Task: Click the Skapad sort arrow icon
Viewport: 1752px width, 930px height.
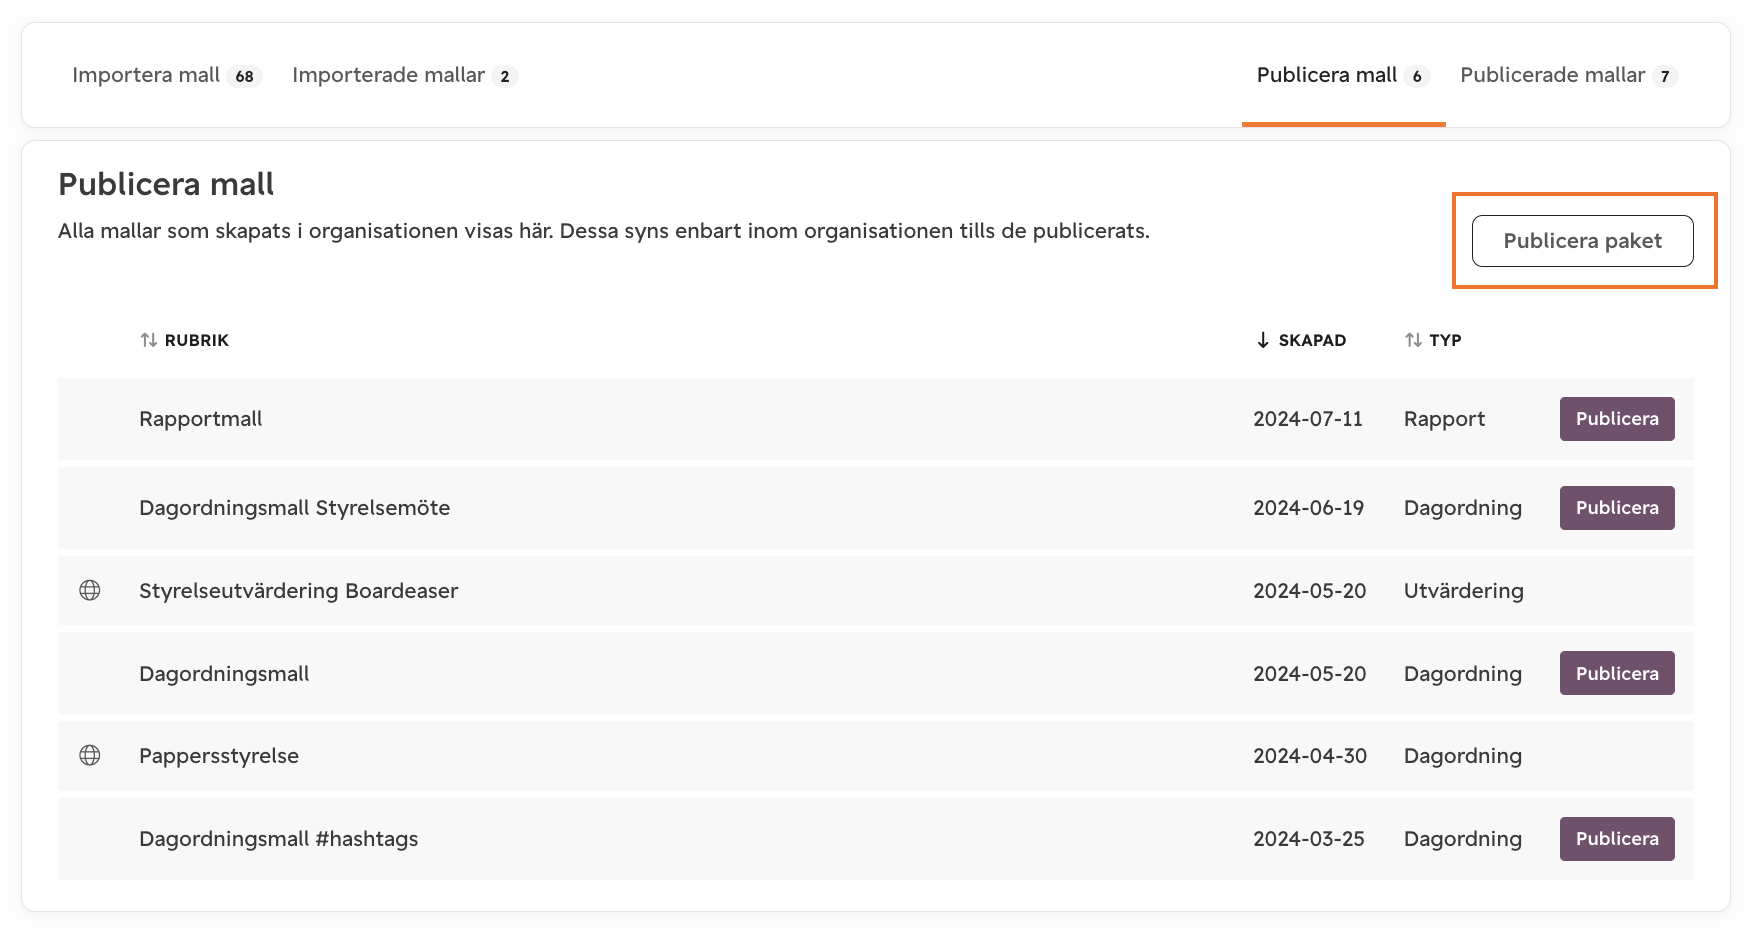Action: click(1263, 340)
